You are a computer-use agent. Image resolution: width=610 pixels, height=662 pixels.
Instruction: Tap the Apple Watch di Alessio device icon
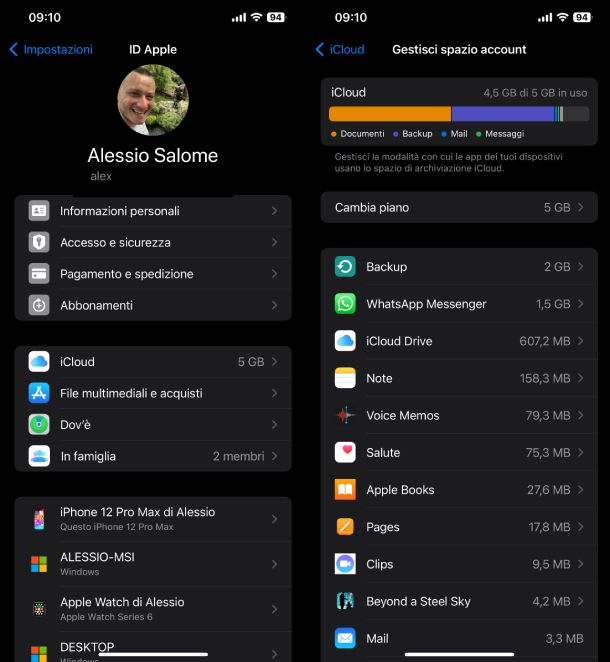(39, 609)
